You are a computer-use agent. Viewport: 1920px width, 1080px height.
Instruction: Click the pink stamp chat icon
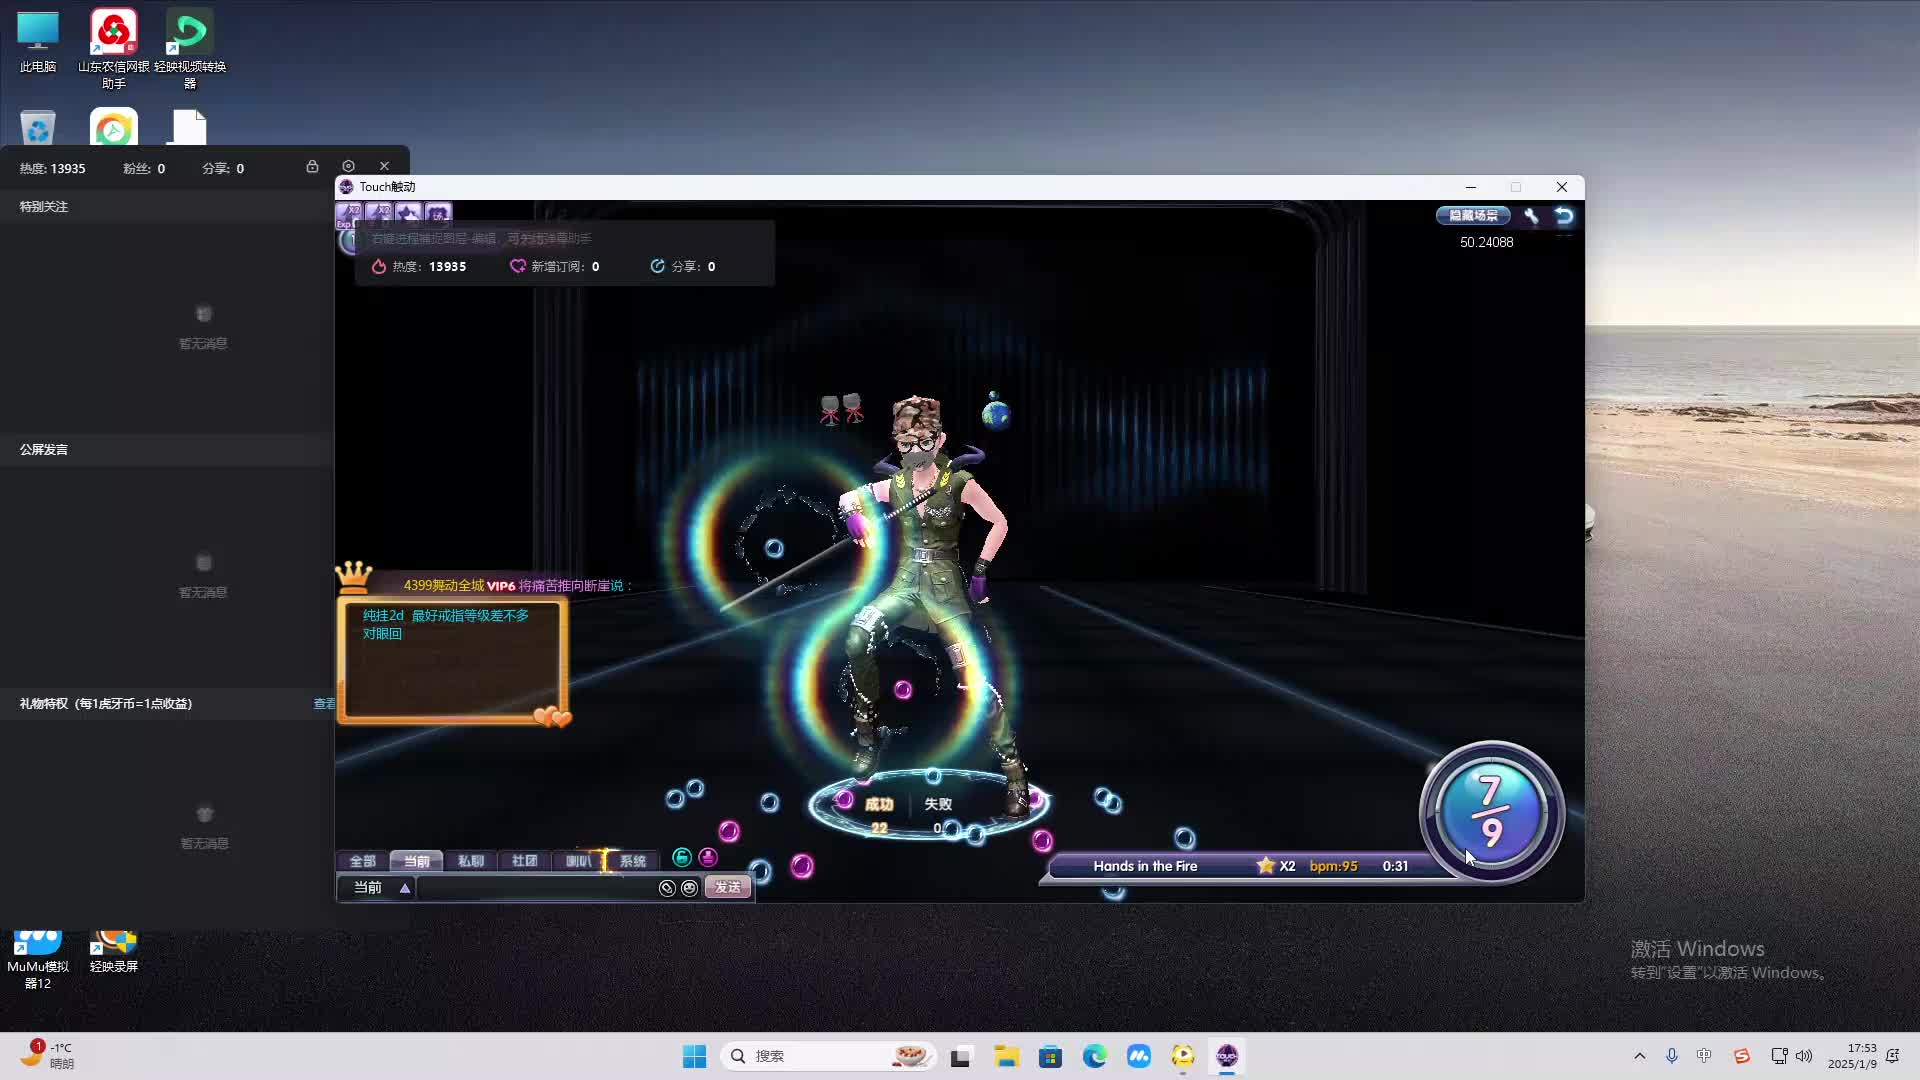[708, 858]
